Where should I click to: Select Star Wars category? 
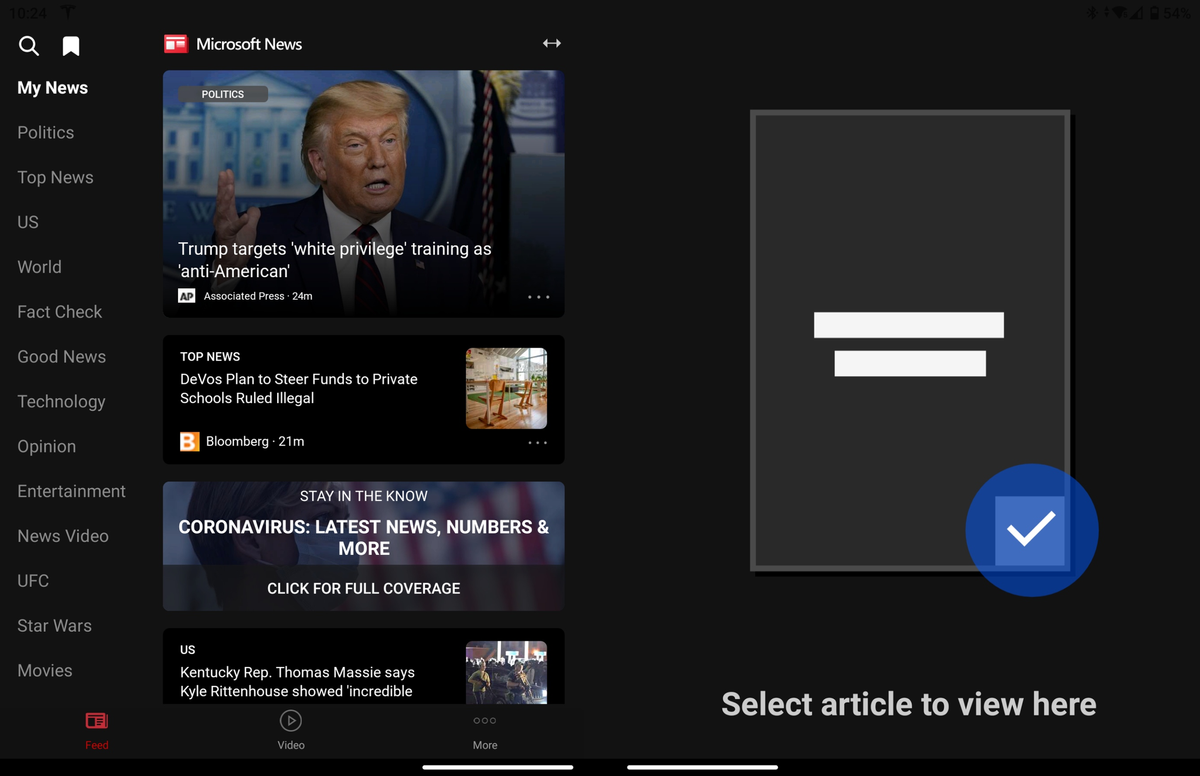pyautogui.click(x=54, y=626)
